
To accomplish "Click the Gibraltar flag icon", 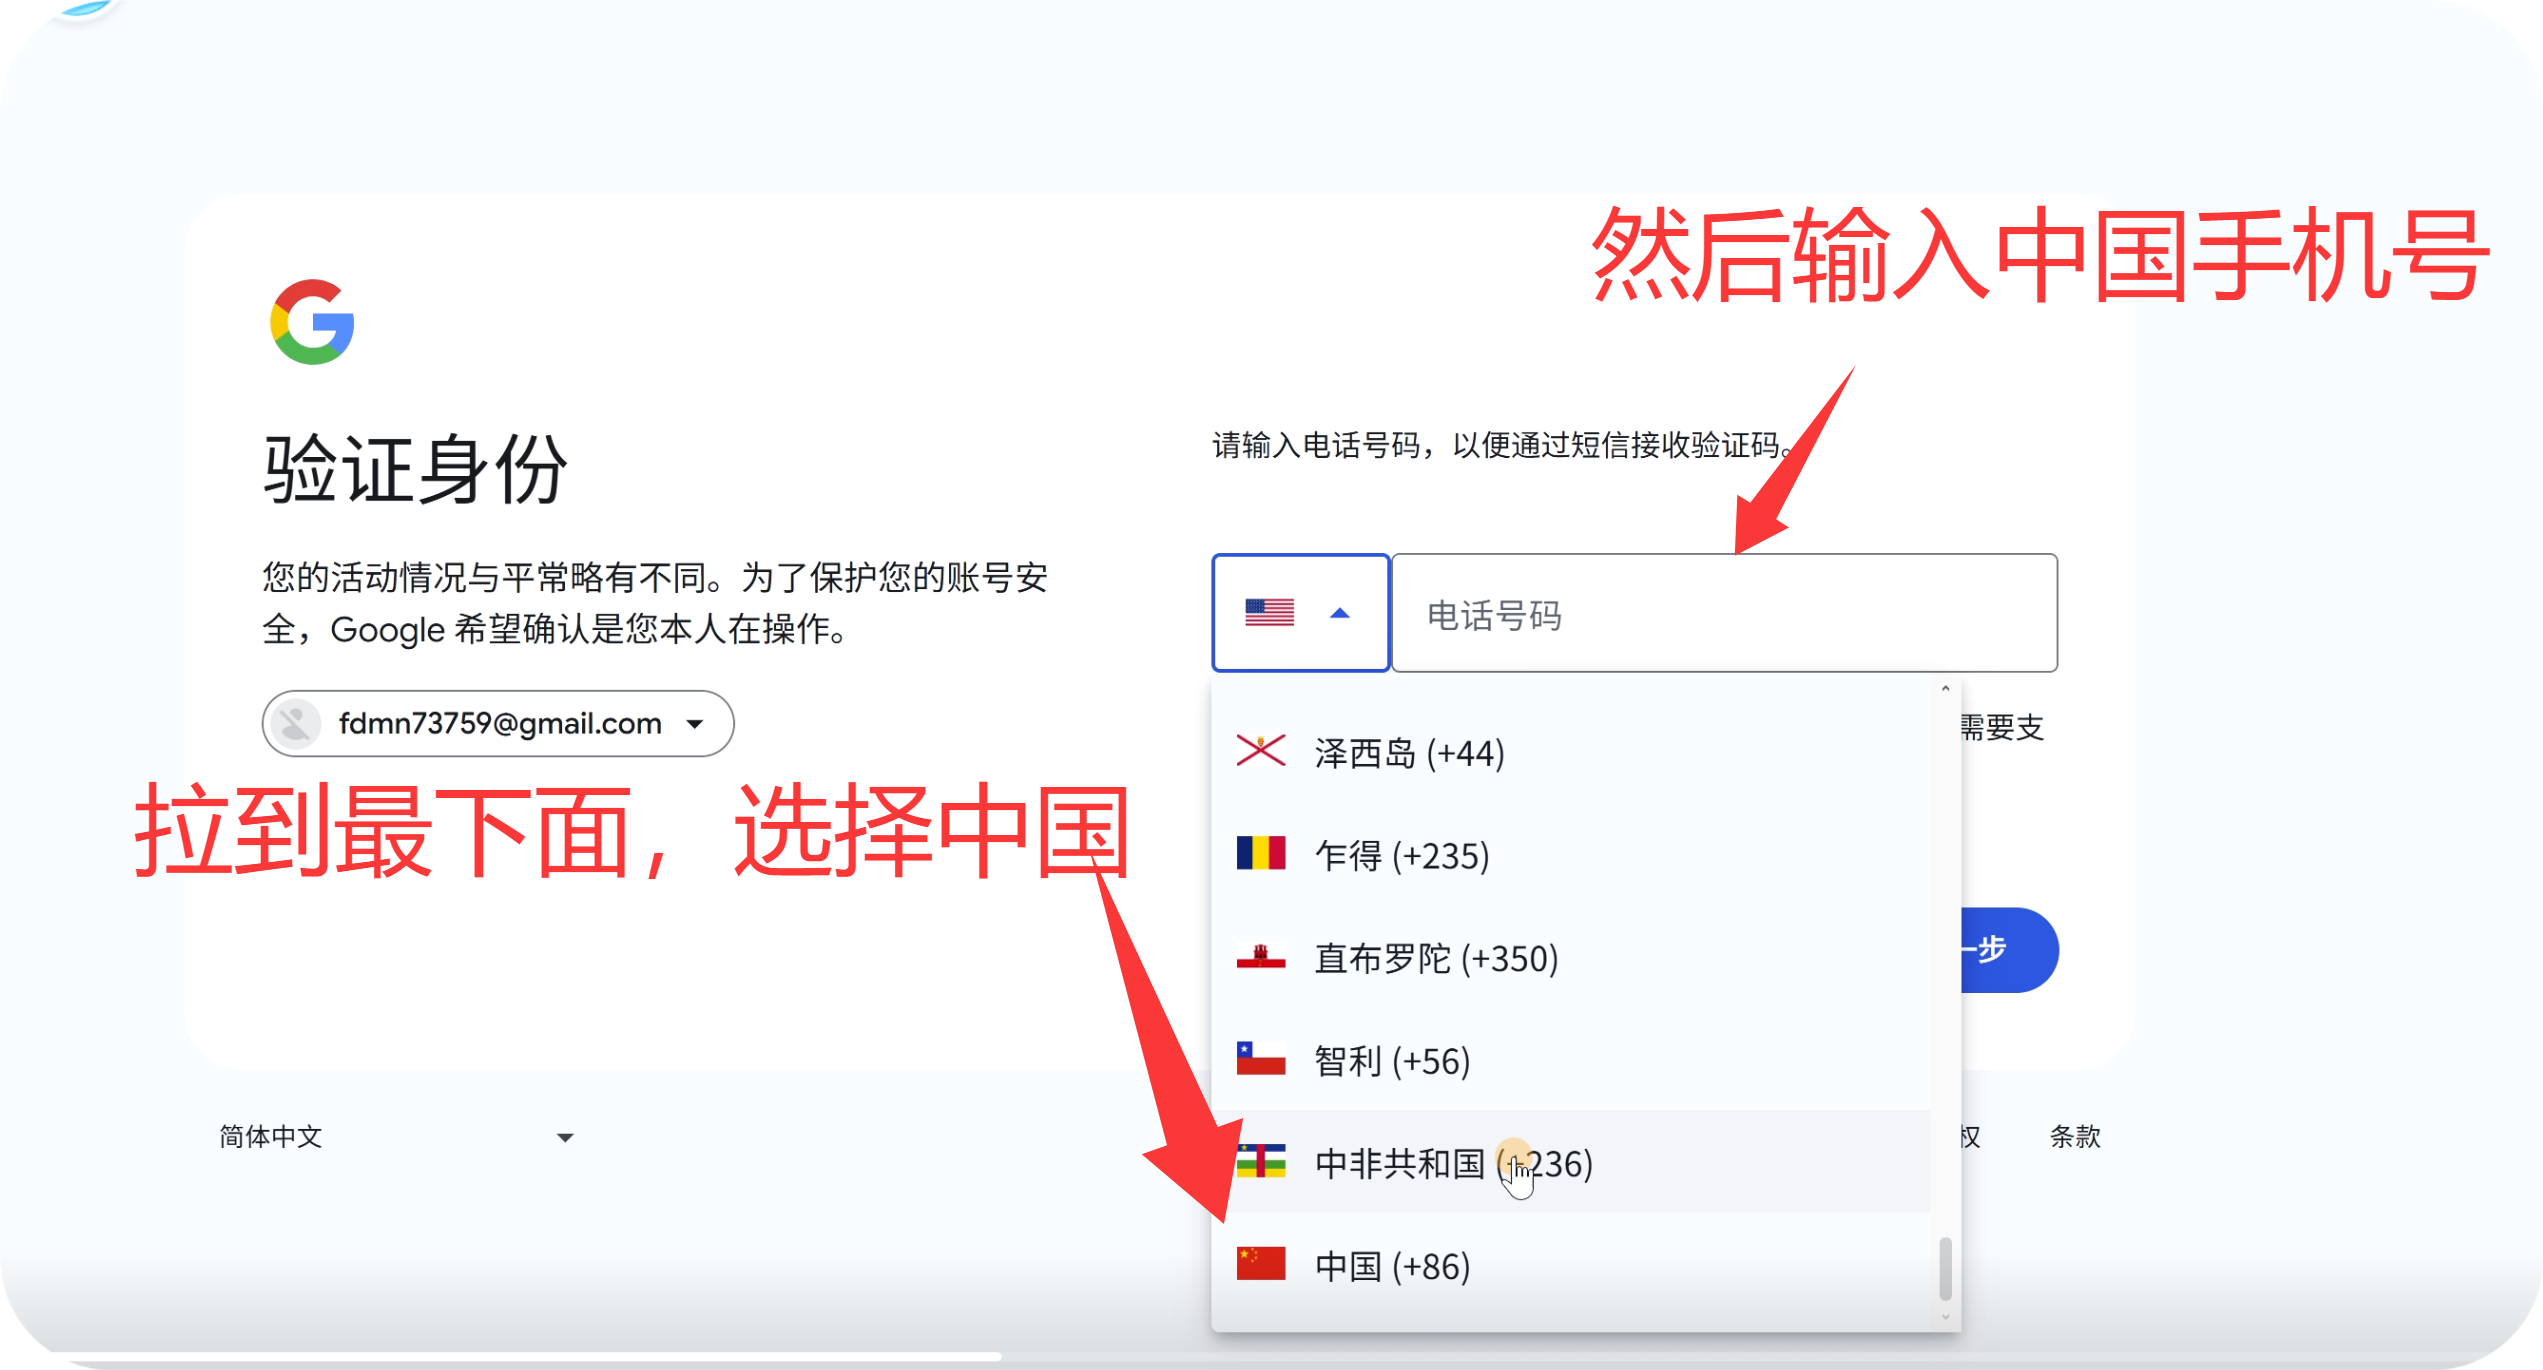I will [1262, 957].
